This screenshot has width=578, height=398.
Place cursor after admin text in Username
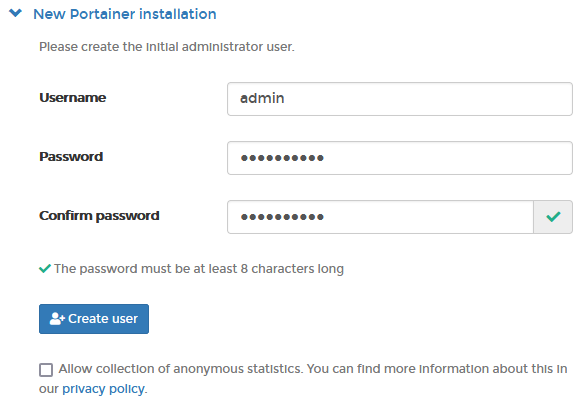[x=285, y=99]
